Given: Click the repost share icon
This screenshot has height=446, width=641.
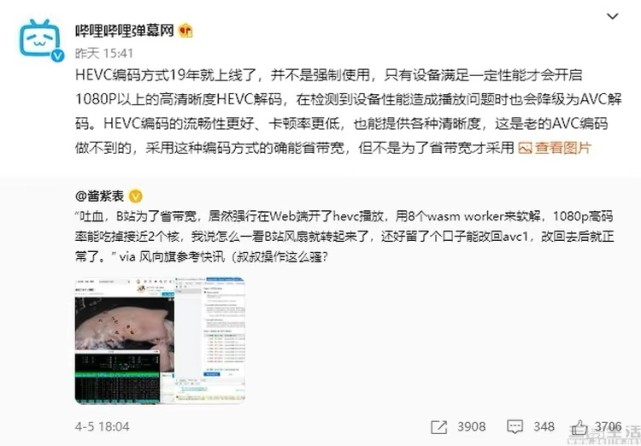Looking at the screenshot, I should pos(439,427).
